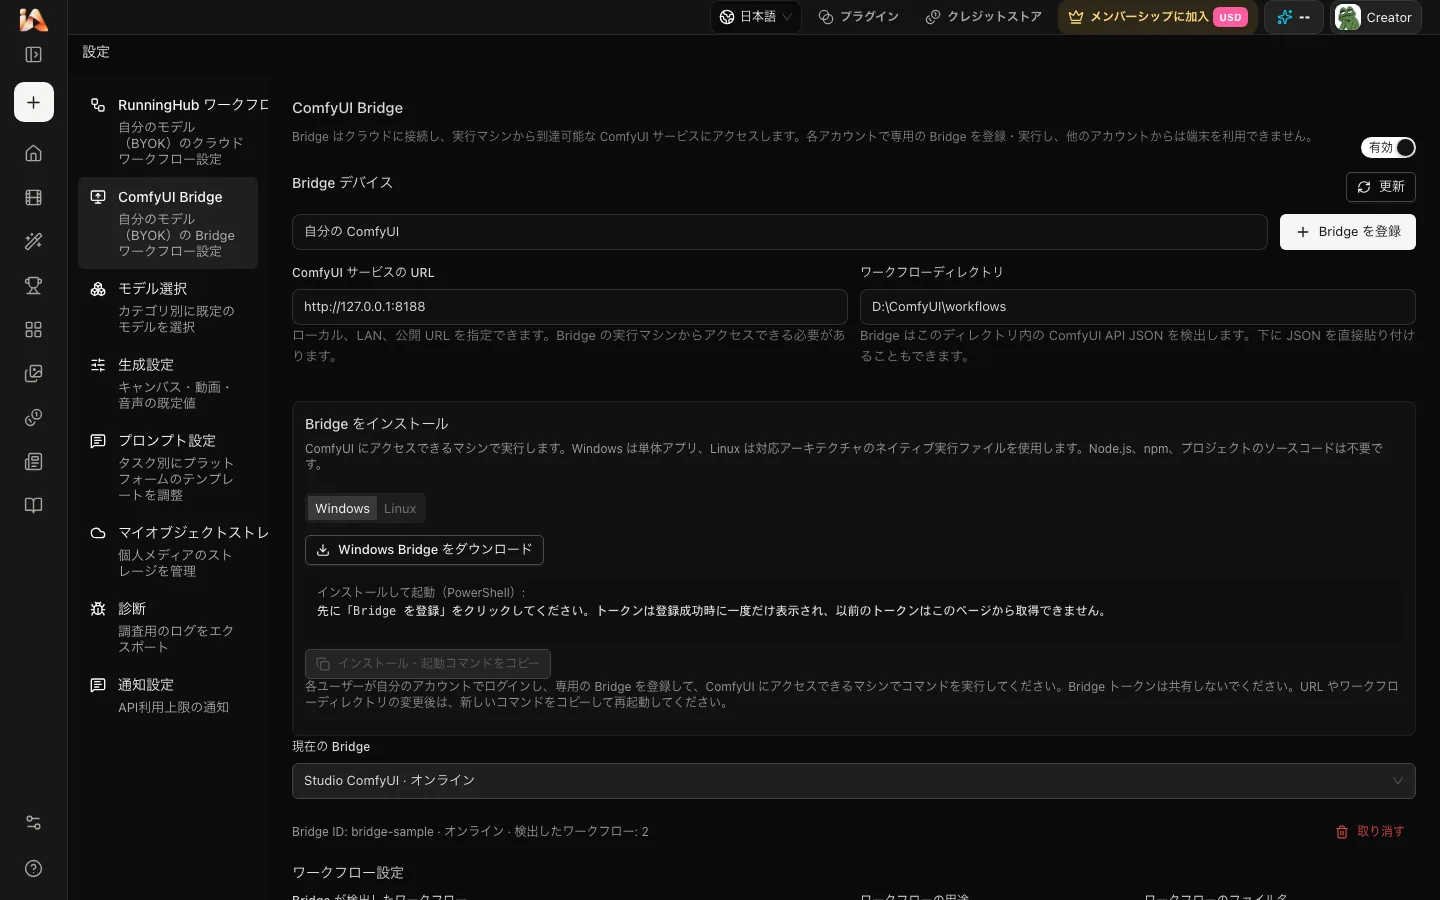Viewport: 1440px width, 900px height.
Task: Click the 更新 refresh button
Action: coord(1381,187)
